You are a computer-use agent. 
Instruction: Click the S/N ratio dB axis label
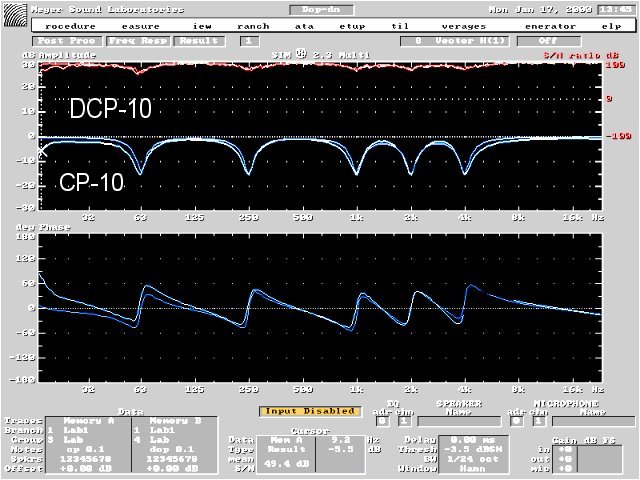[581, 56]
